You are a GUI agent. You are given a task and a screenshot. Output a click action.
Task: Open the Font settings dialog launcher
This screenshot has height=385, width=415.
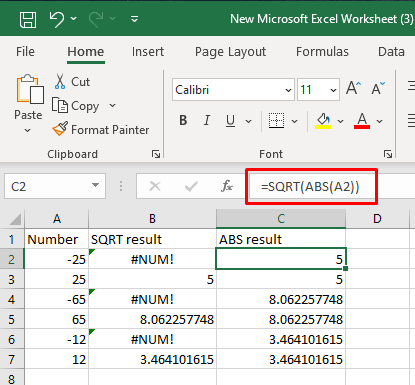coord(388,154)
